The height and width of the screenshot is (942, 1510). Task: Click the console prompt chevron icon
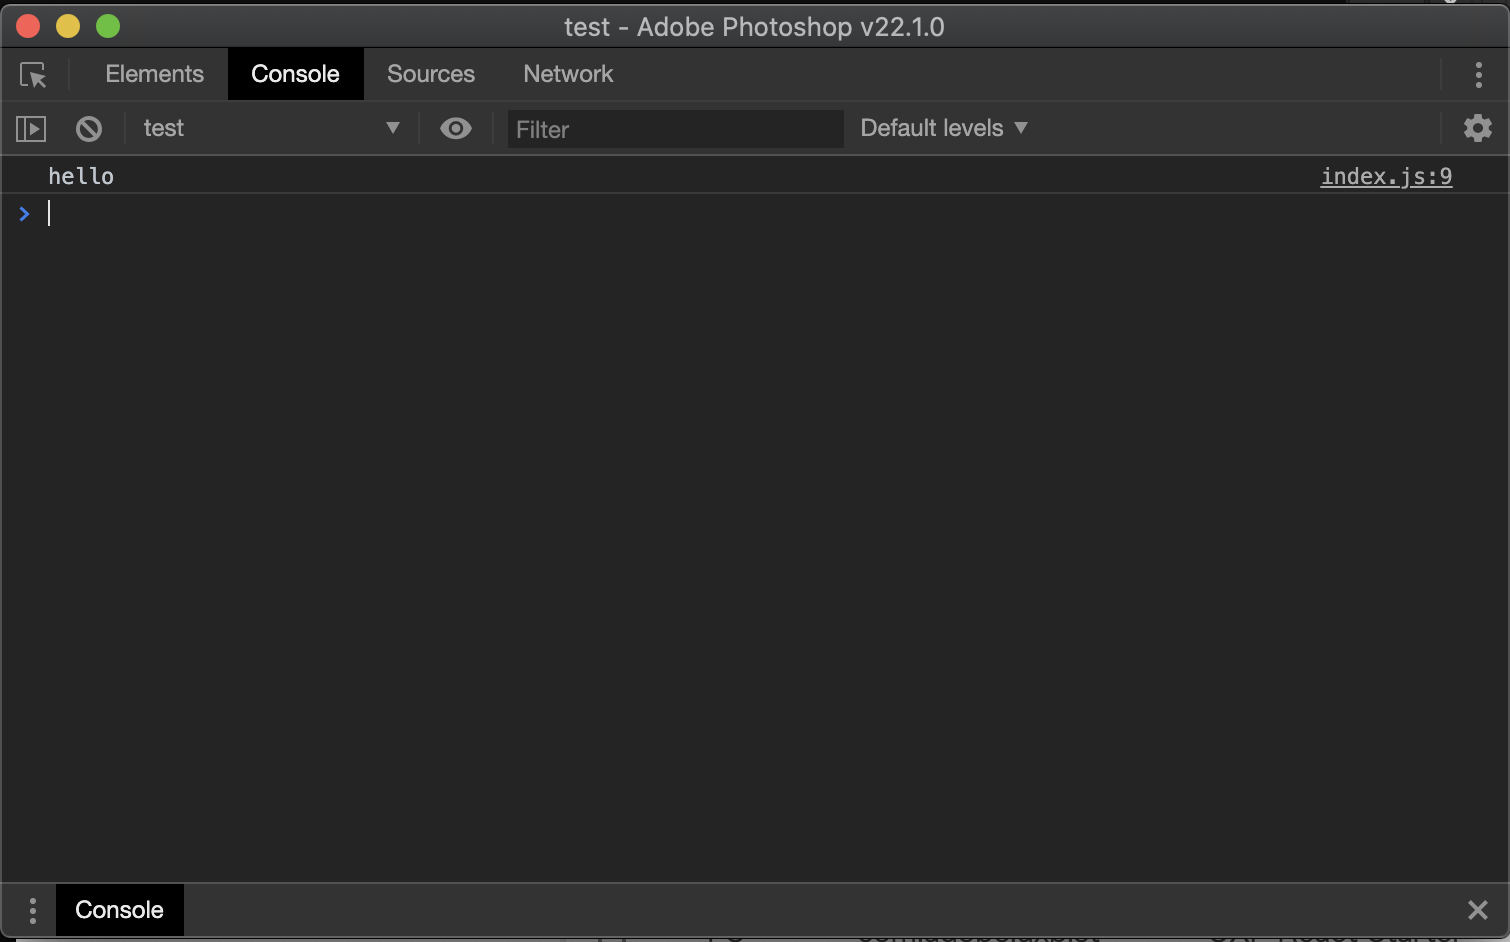pos(24,213)
